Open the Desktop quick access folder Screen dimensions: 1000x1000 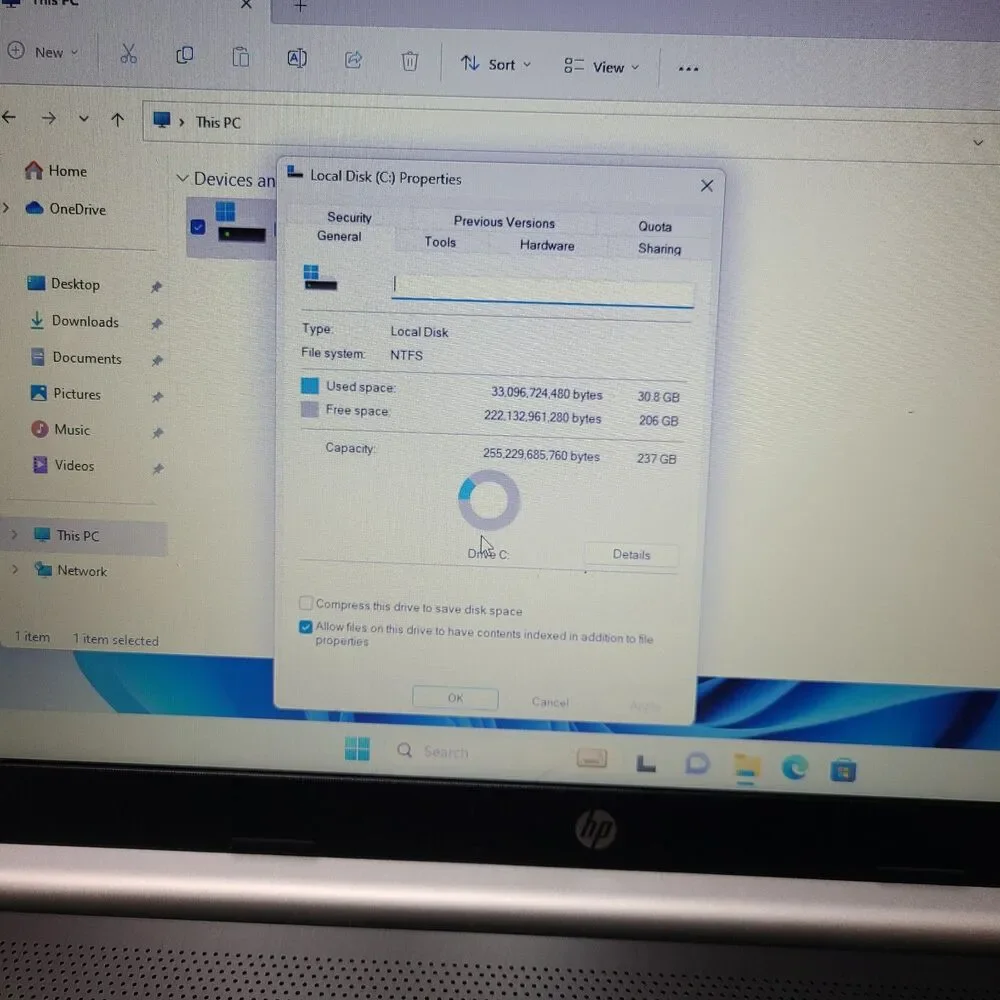tap(64, 284)
